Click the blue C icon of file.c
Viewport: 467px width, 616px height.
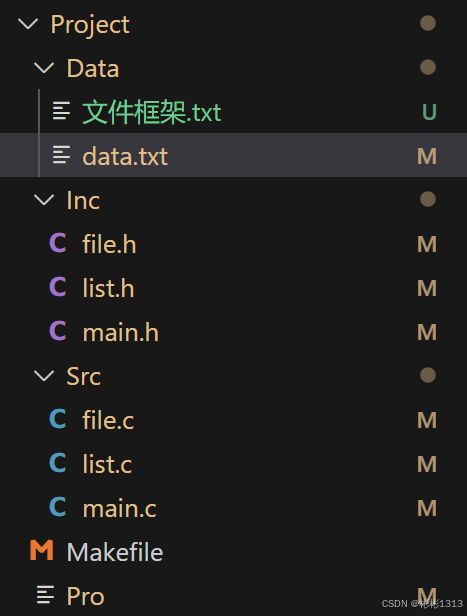pos(57,419)
